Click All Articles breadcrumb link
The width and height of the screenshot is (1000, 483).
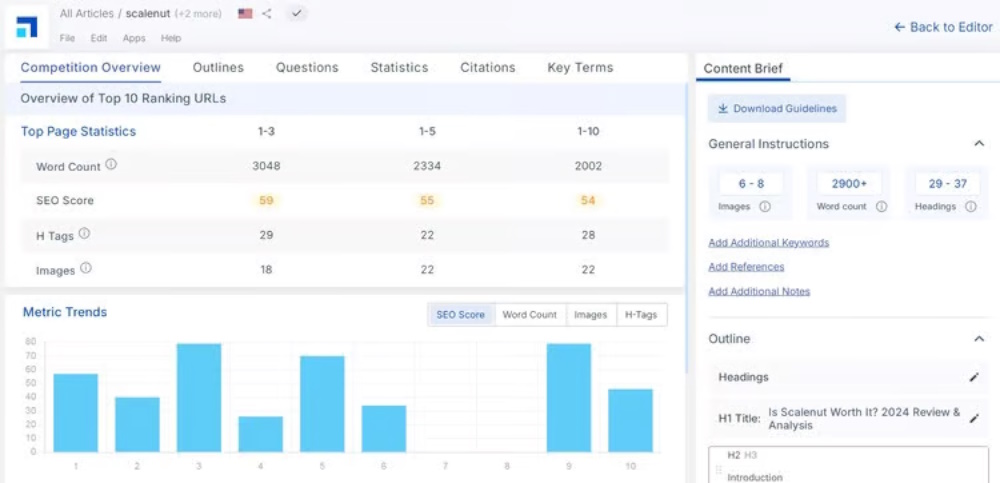click(x=87, y=13)
